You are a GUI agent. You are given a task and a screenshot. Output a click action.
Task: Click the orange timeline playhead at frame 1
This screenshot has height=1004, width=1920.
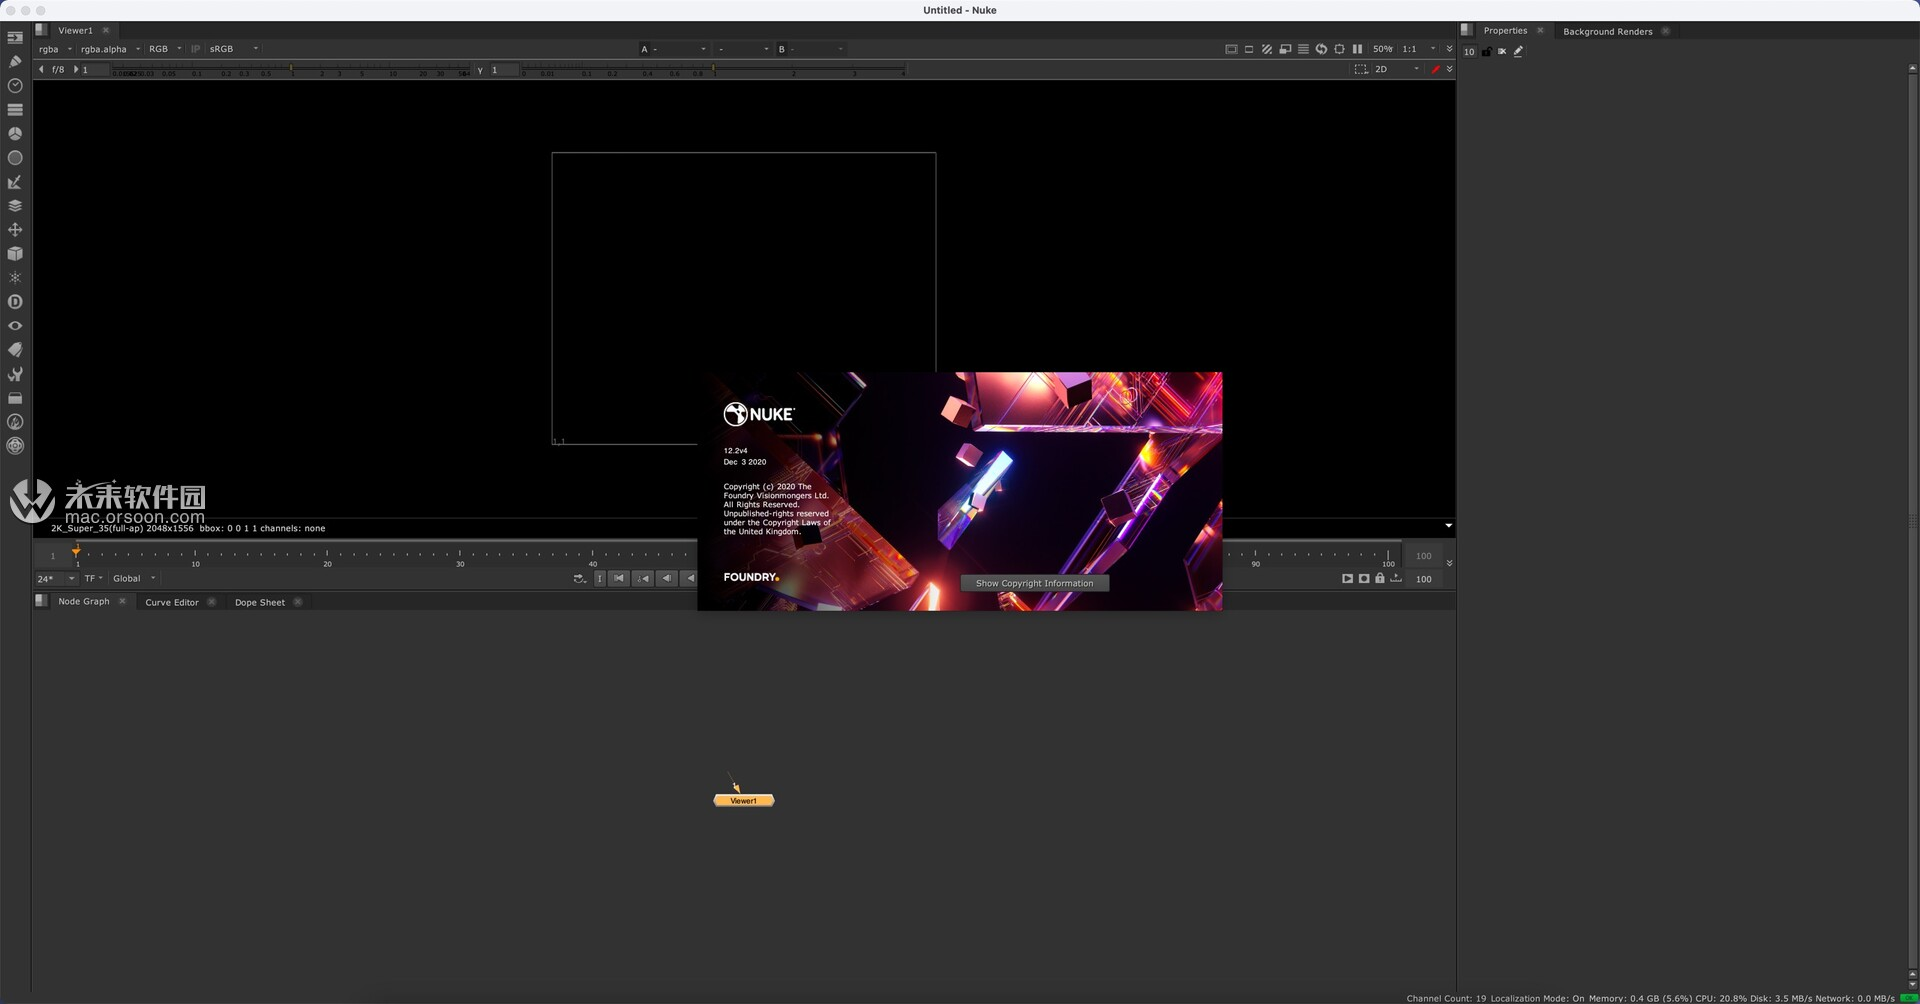pos(76,552)
